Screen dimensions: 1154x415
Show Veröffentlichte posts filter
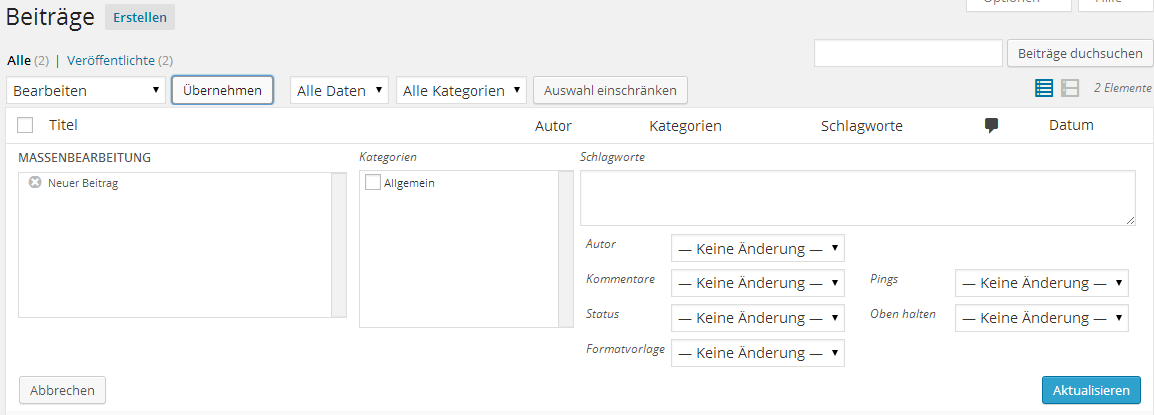[111, 61]
